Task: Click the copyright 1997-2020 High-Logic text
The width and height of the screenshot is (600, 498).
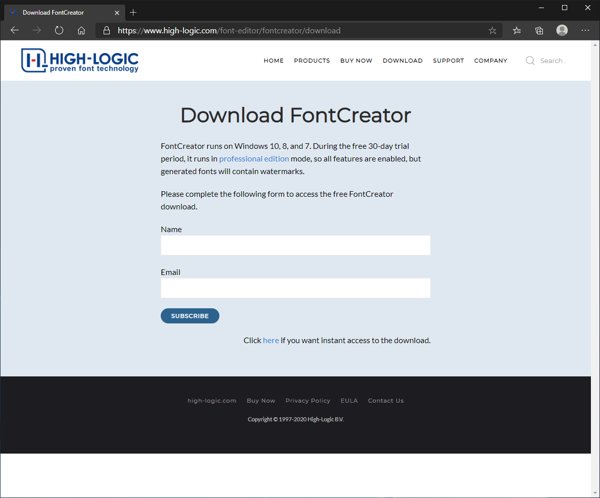Action: [295, 420]
